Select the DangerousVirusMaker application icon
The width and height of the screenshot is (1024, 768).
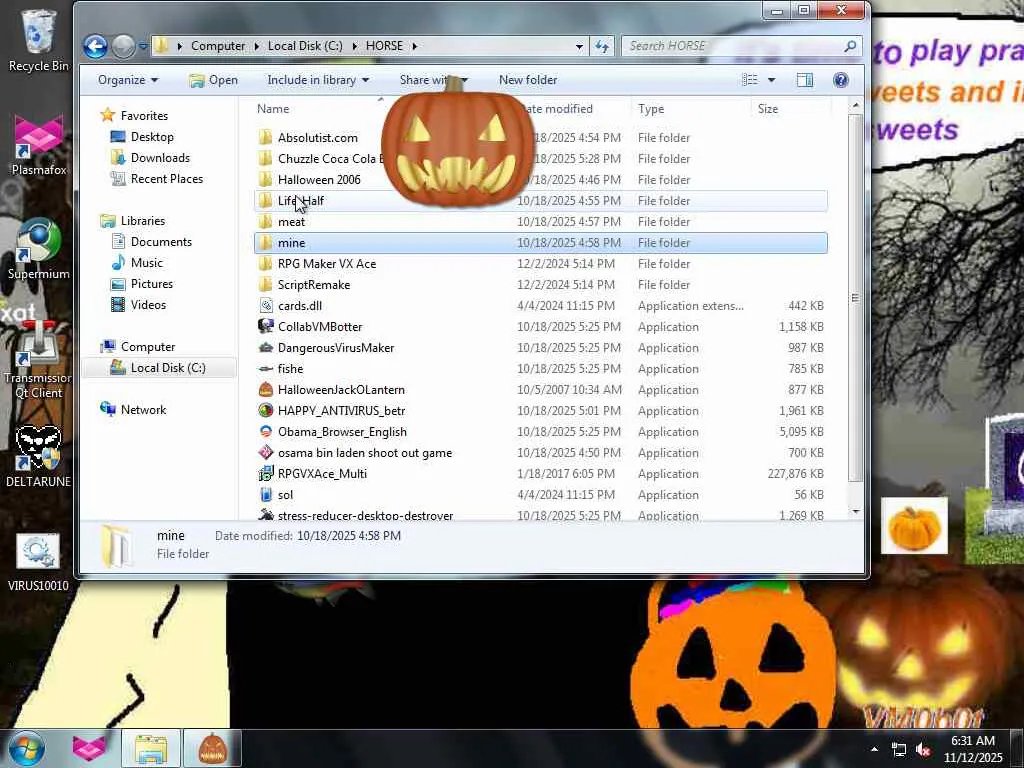pyautogui.click(x=266, y=347)
